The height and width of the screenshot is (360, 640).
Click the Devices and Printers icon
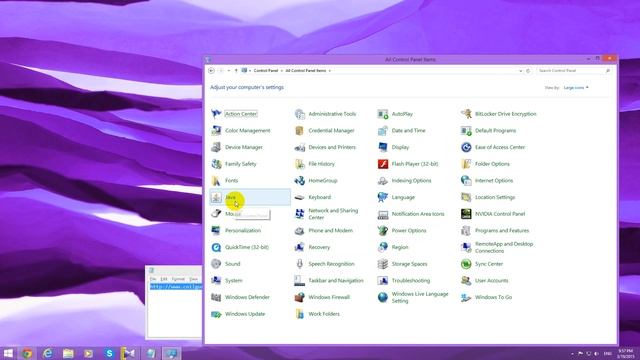(300, 147)
